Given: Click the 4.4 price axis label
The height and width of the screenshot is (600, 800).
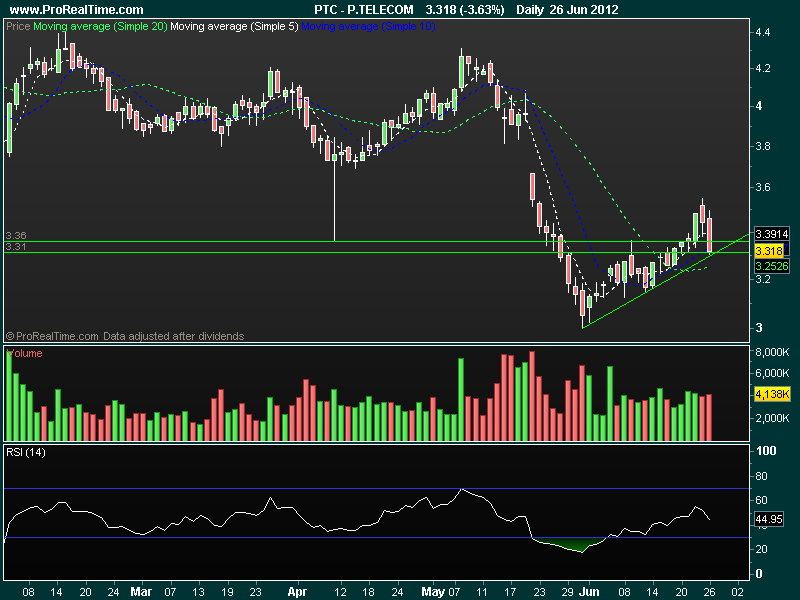Looking at the screenshot, I should click(x=763, y=32).
